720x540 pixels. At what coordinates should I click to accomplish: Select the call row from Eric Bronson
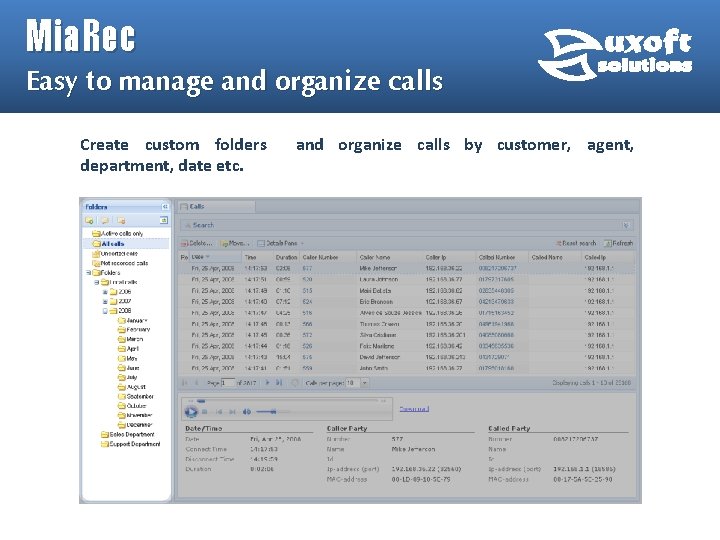[406, 302]
